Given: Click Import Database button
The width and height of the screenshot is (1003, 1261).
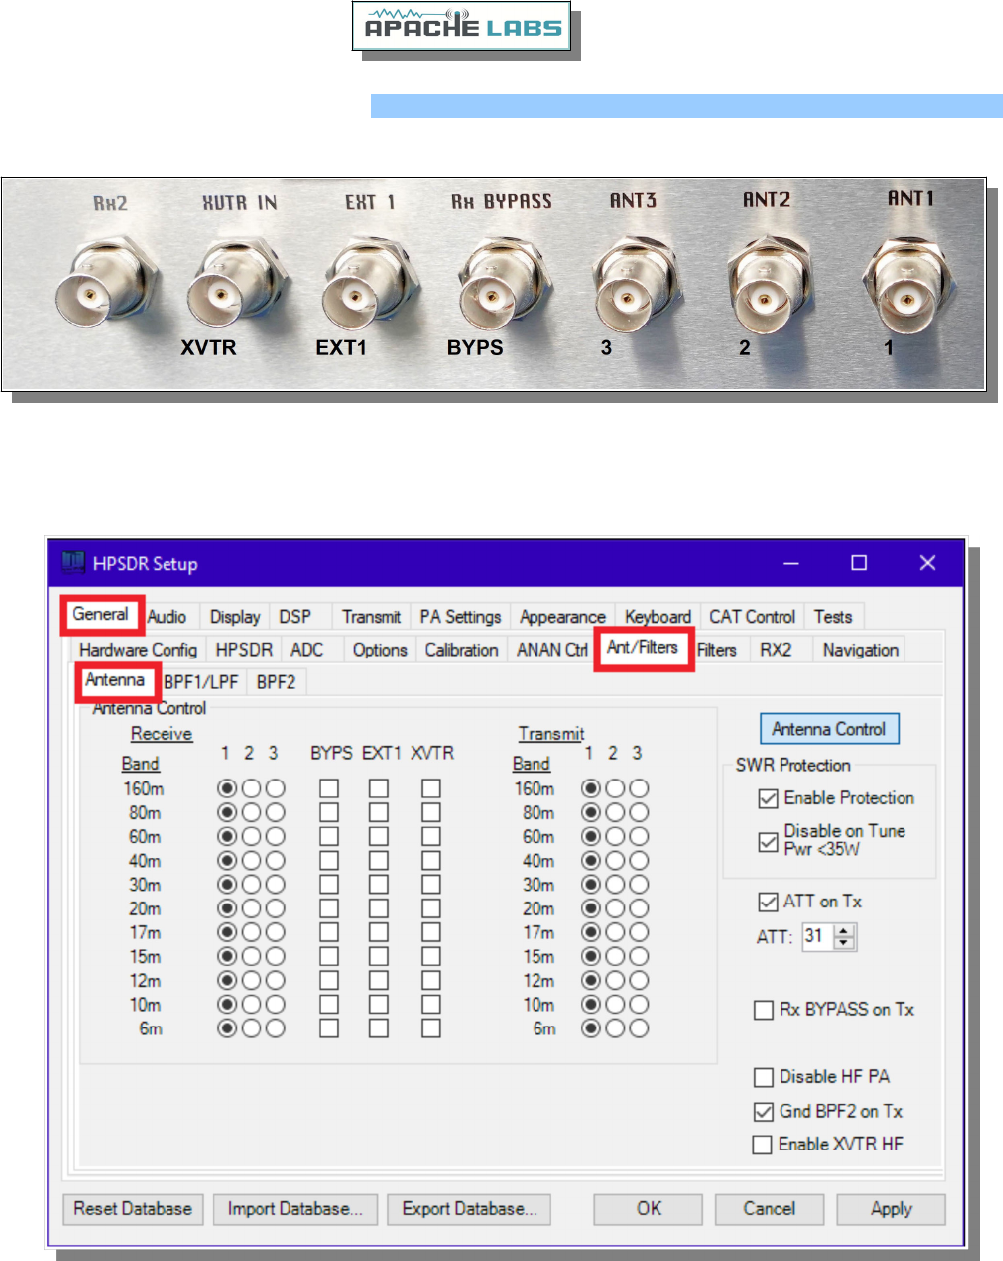Looking at the screenshot, I should click(x=295, y=1209).
